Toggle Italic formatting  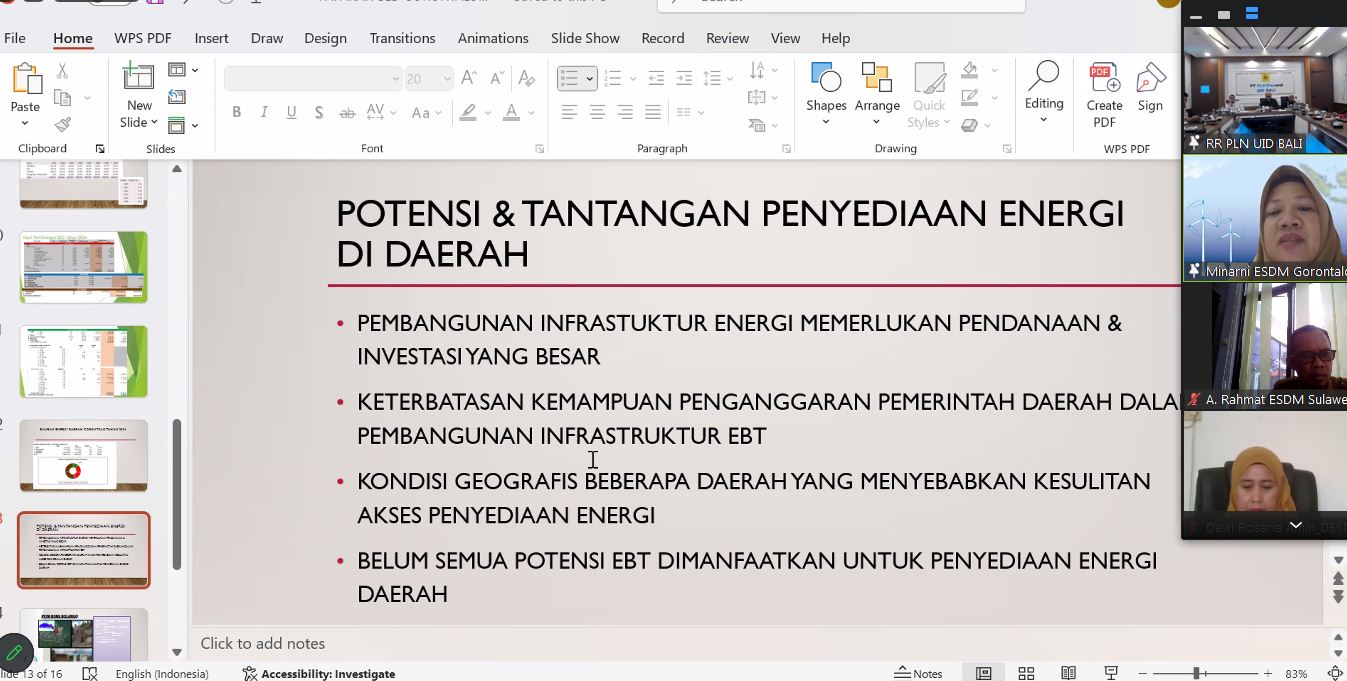click(x=264, y=112)
